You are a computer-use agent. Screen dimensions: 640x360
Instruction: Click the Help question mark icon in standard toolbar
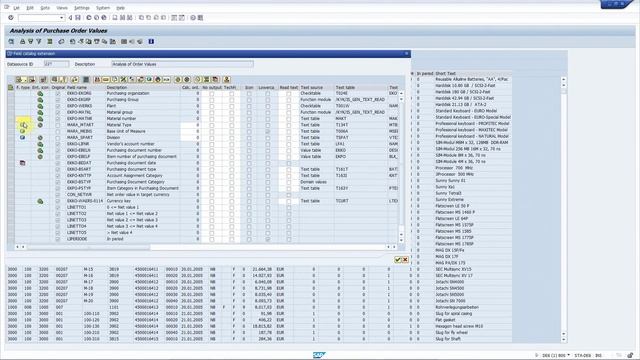coord(193,18)
